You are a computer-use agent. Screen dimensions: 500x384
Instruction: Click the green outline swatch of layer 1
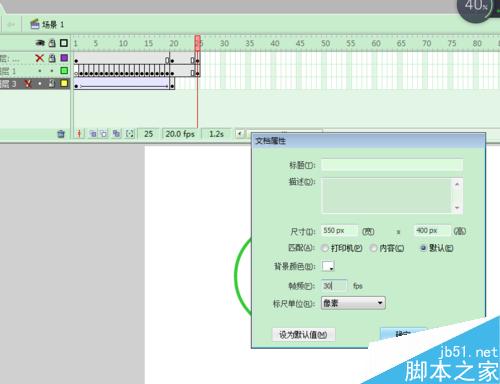point(64,71)
